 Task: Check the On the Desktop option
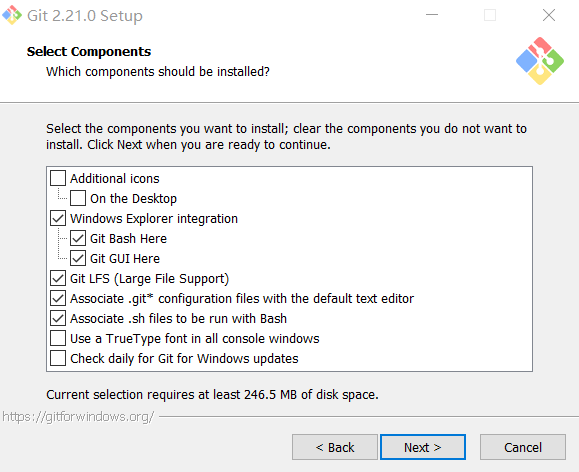pos(78,198)
